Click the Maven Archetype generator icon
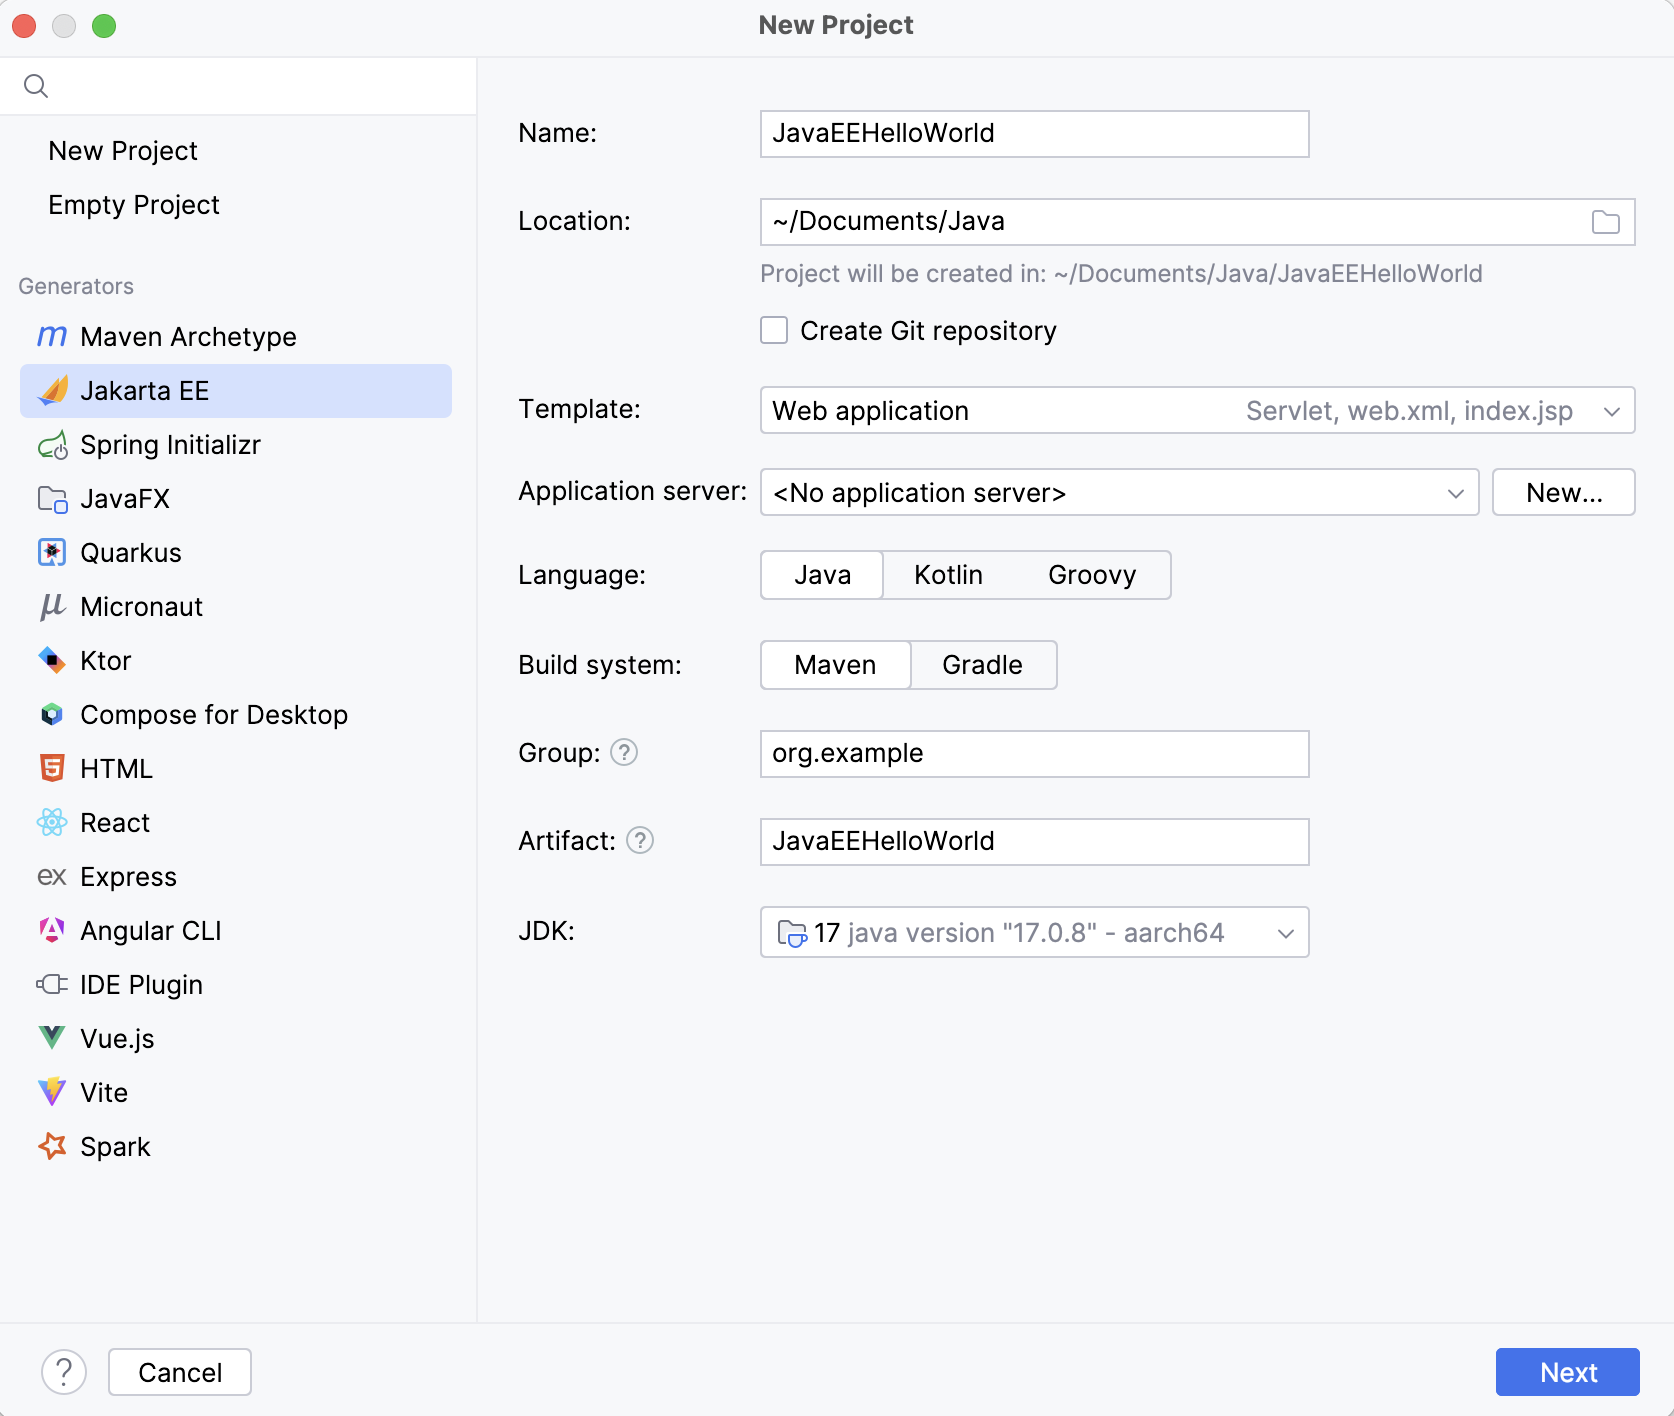The height and width of the screenshot is (1416, 1674). [52, 337]
